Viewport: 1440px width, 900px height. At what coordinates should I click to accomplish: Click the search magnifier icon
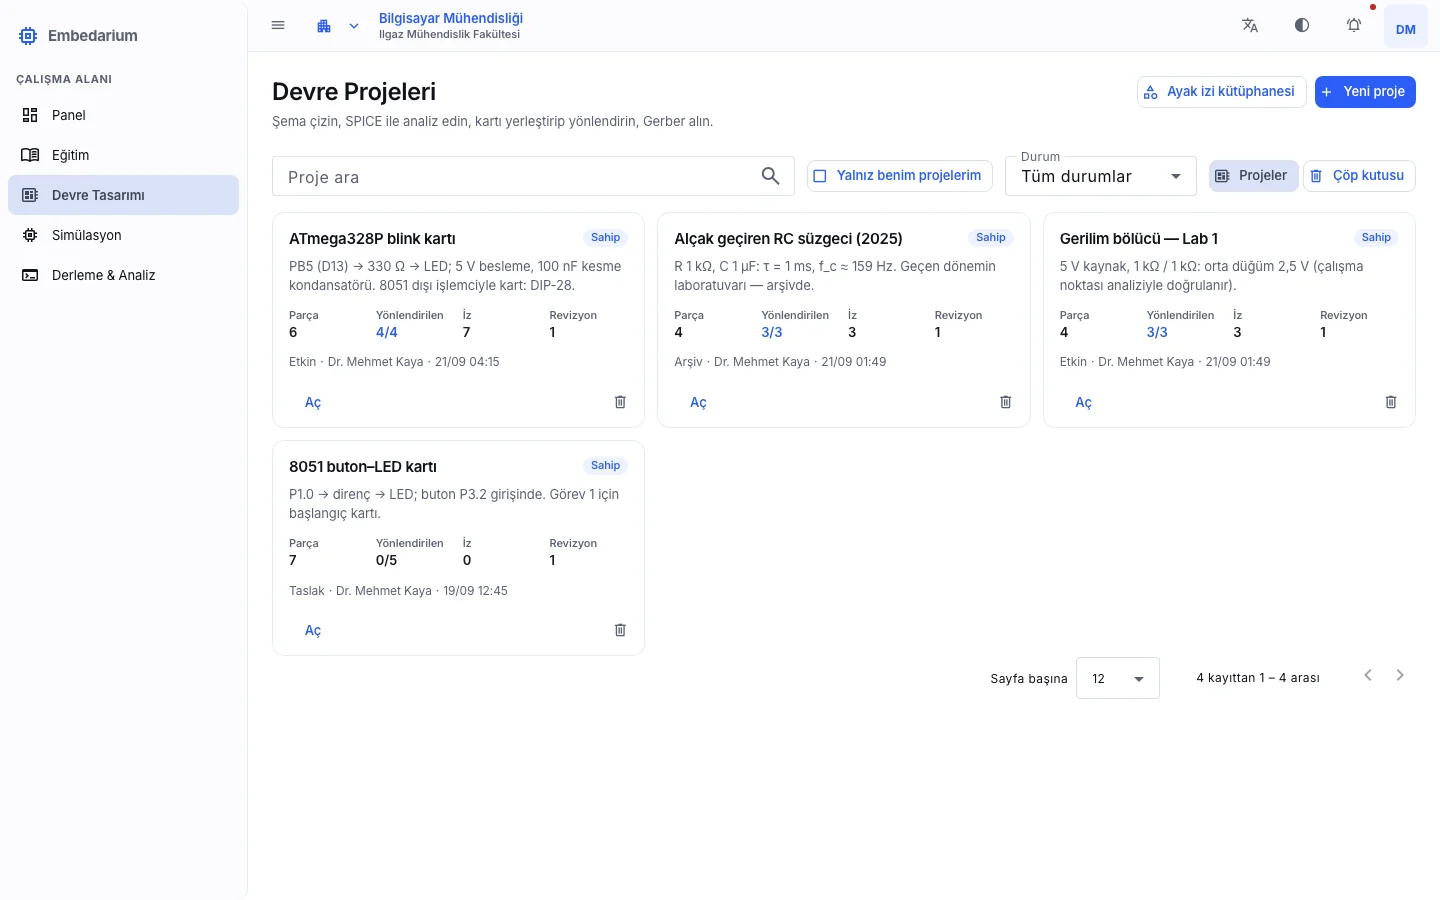770,176
